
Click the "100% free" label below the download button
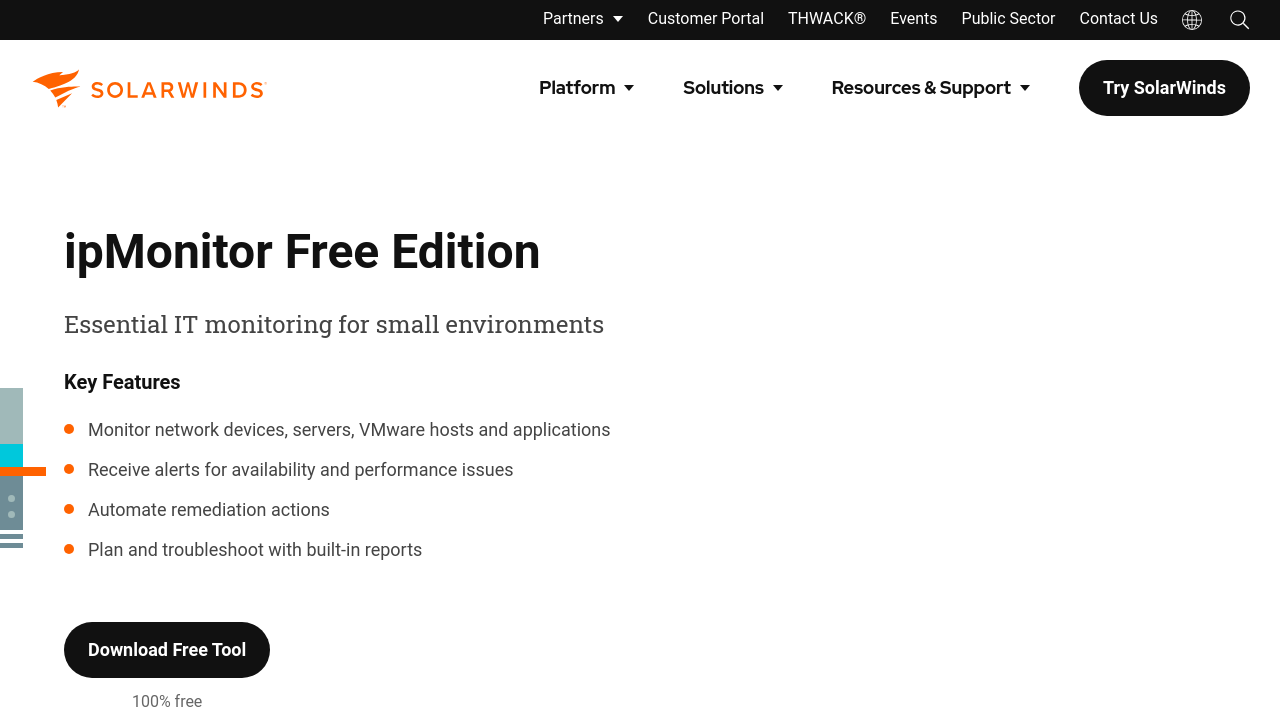click(x=167, y=701)
